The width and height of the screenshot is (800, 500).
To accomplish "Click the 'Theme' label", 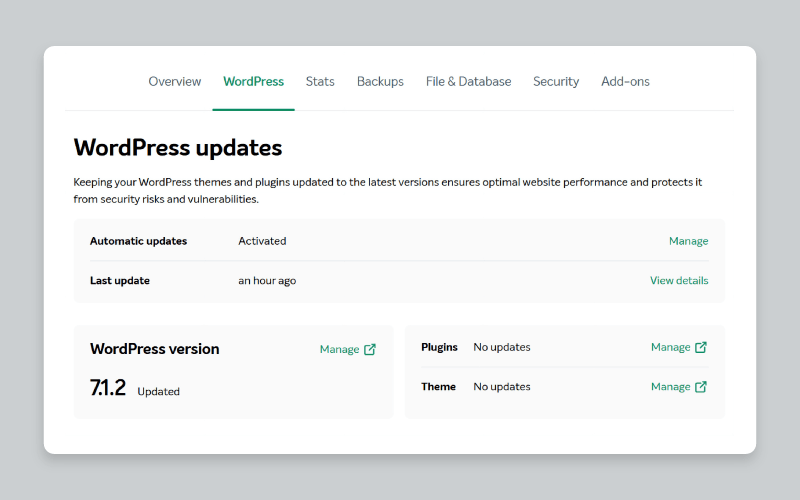I will 438,387.
